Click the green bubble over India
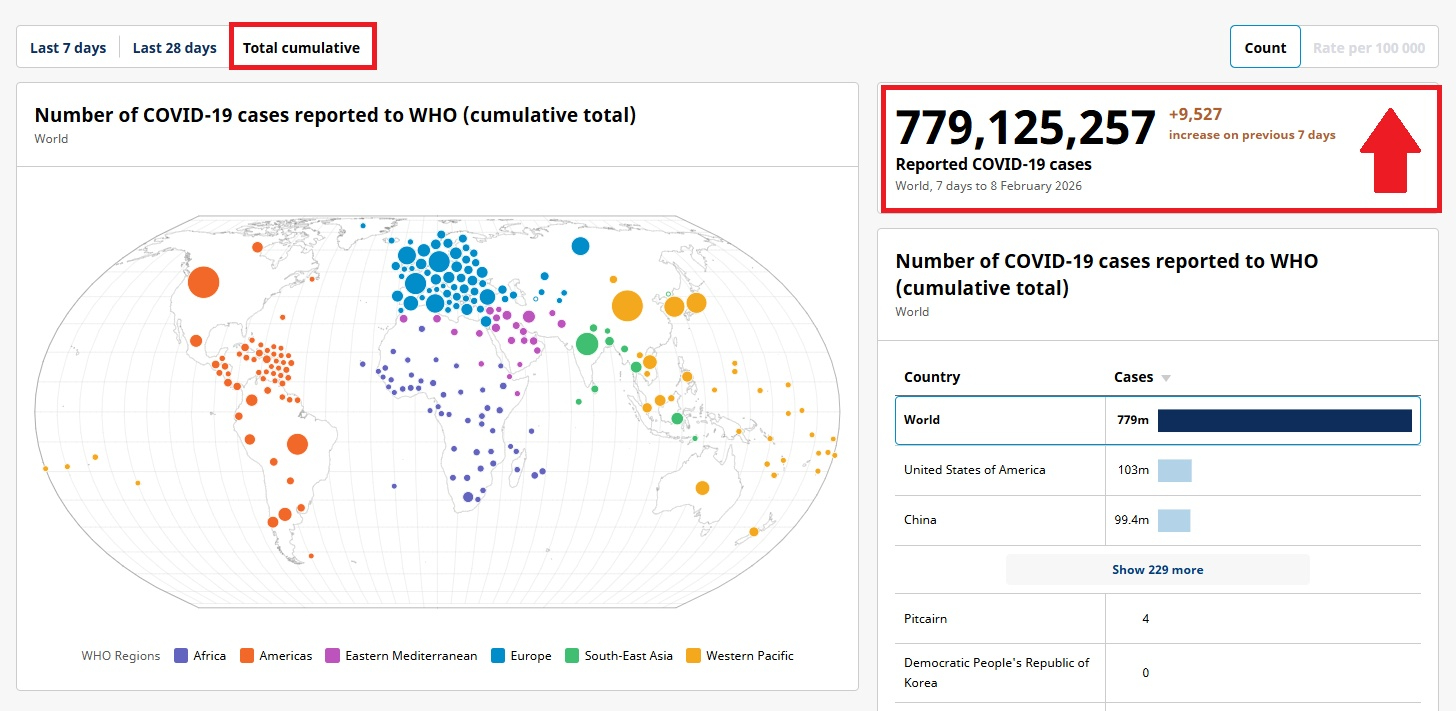This screenshot has height=711, width=1456. coord(587,344)
